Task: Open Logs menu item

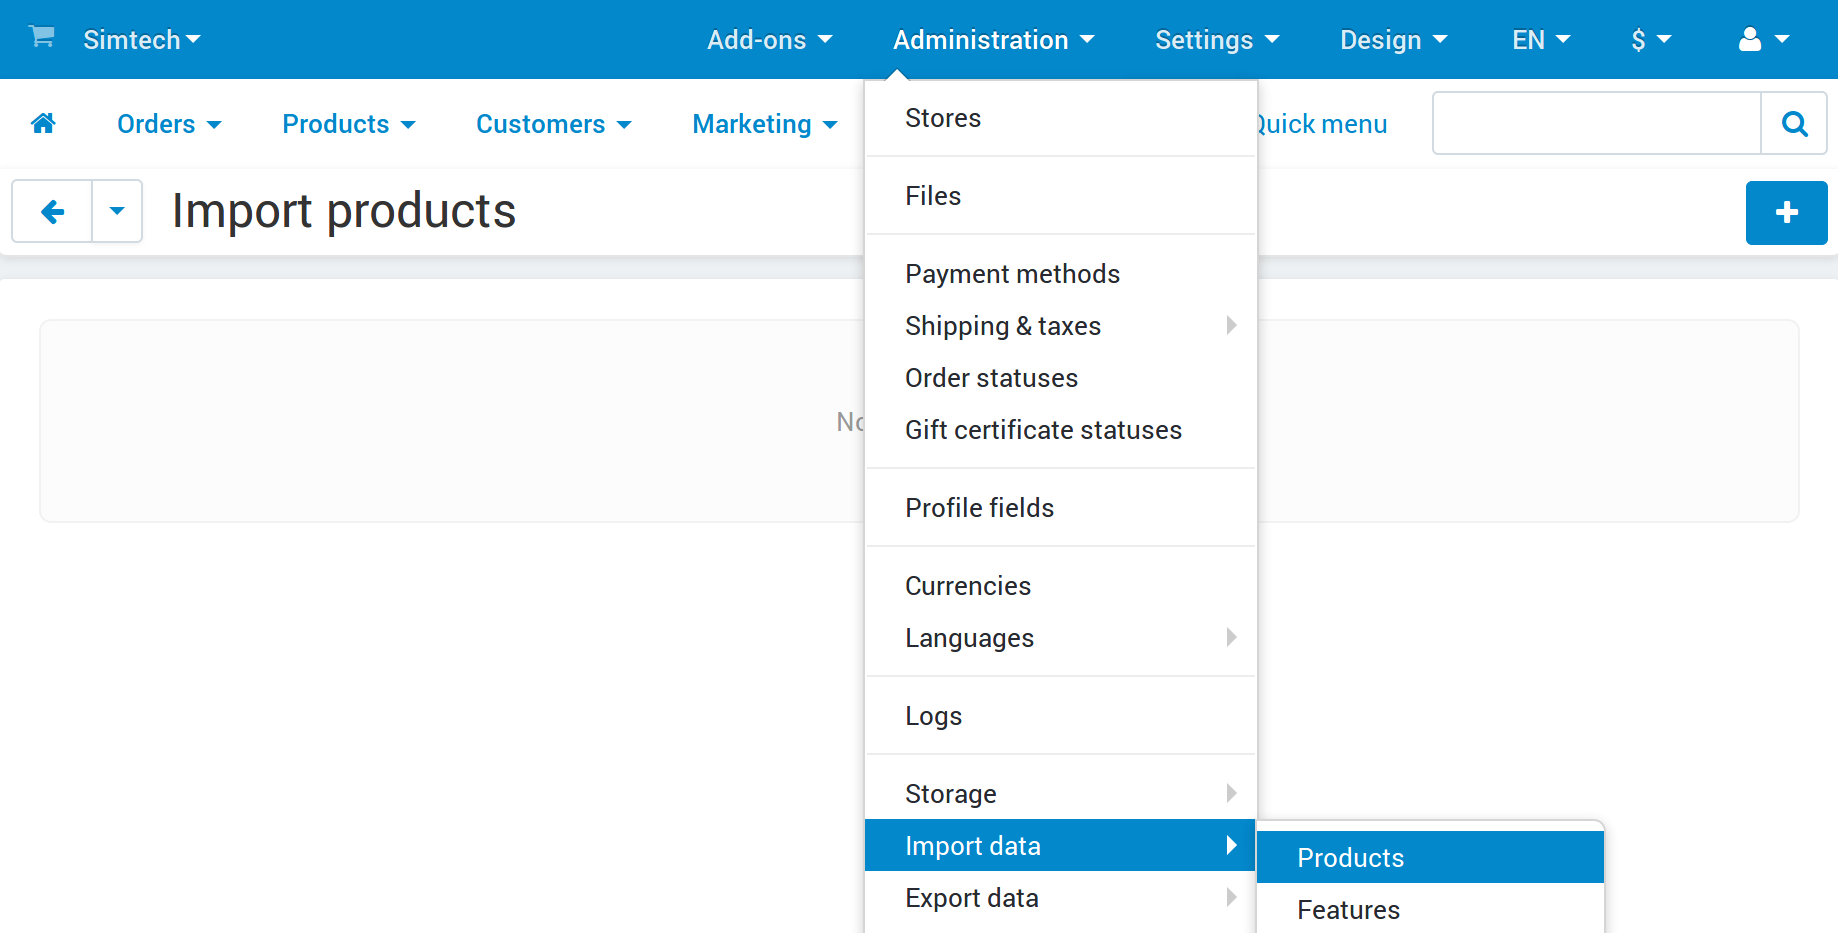Action: [1060, 716]
